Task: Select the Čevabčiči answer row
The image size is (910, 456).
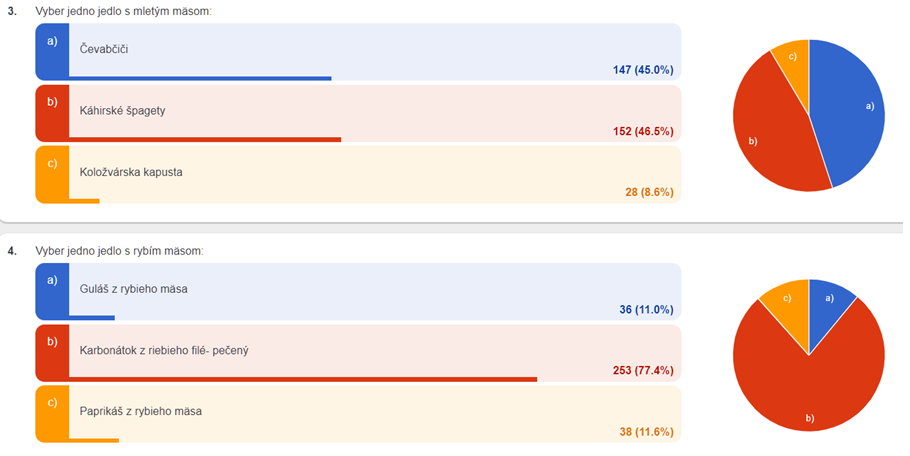Action: click(x=358, y=52)
